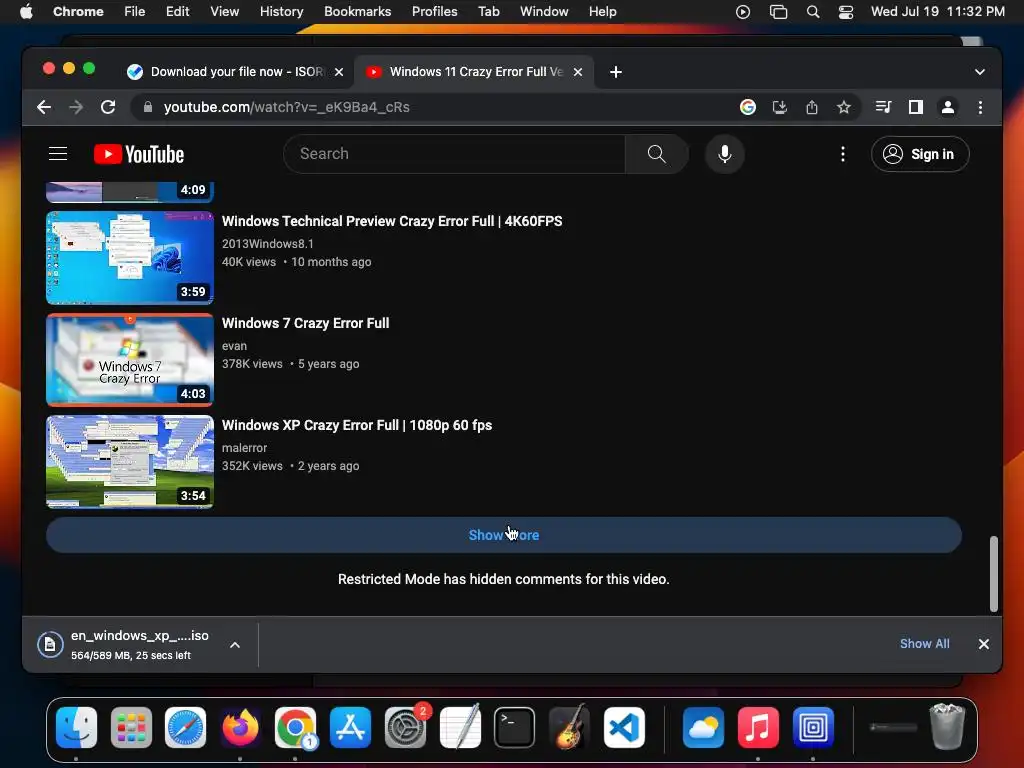
Task: Click Show All downloads link
Action: 924,644
